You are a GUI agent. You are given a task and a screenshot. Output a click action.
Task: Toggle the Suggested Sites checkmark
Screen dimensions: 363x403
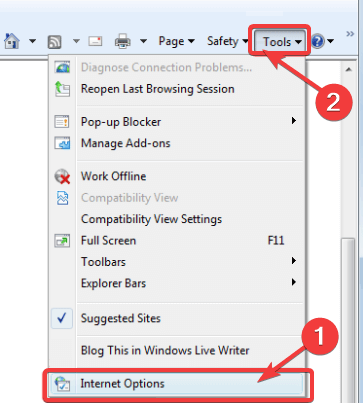[x=62, y=318]
